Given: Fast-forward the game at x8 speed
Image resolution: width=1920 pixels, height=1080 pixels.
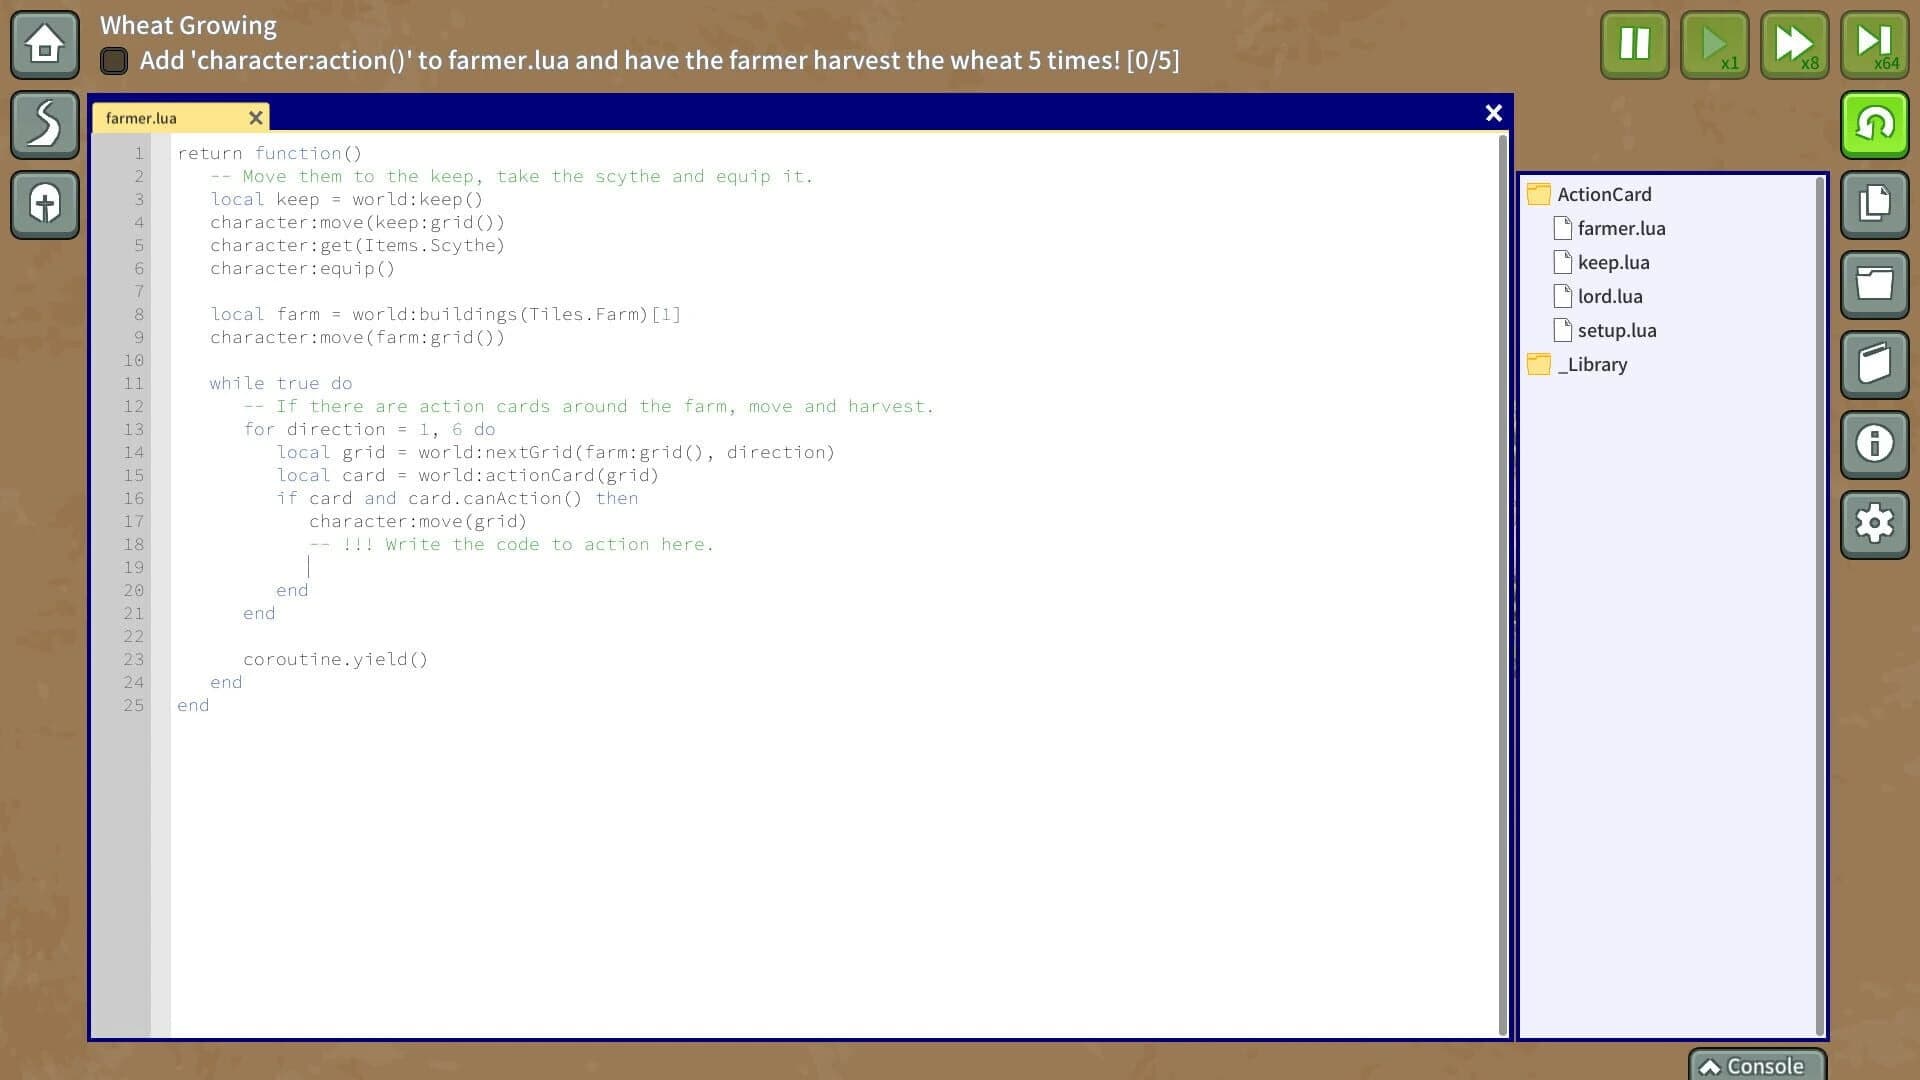Looking at the screenshot, I should coord(1794,44).
